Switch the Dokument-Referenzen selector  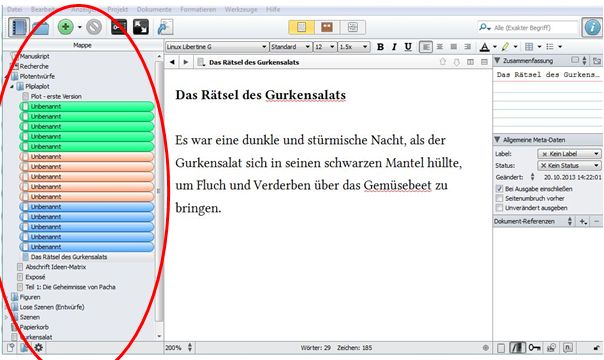pos(570,221)
